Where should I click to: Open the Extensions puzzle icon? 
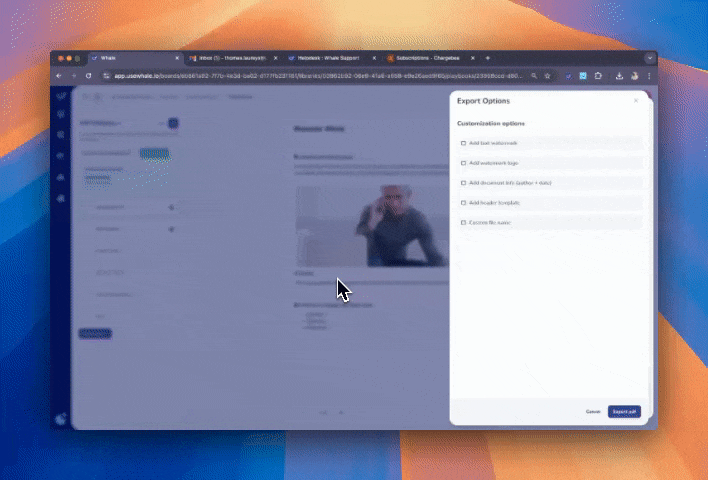pos(598,76)
